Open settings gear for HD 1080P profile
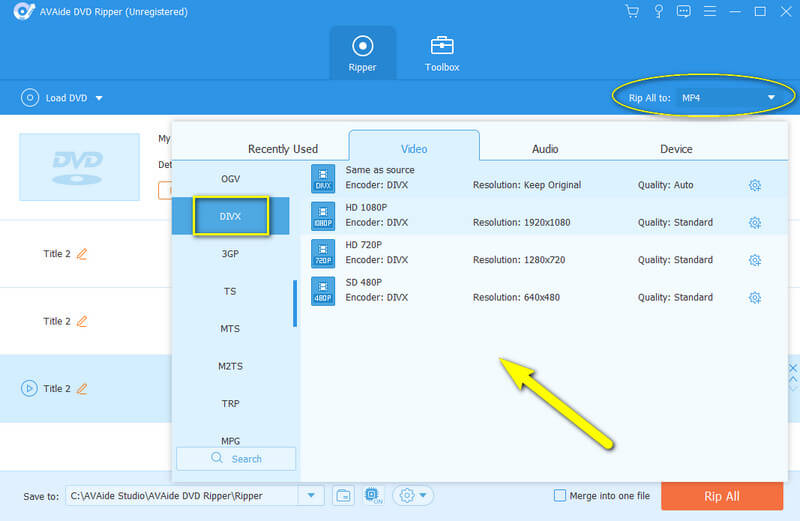The height and width of the screenshot is (521, 800). [755, 222]
